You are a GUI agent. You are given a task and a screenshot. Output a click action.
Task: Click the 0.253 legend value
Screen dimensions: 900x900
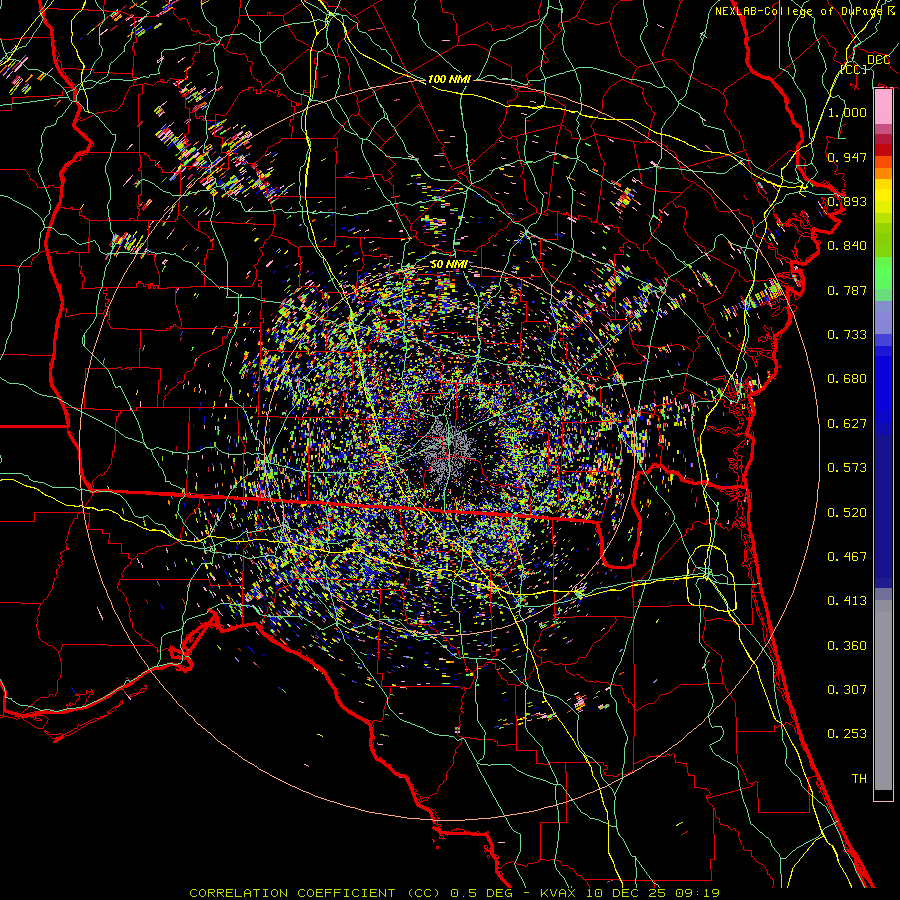pyautogui.click(x=847, y=734)
